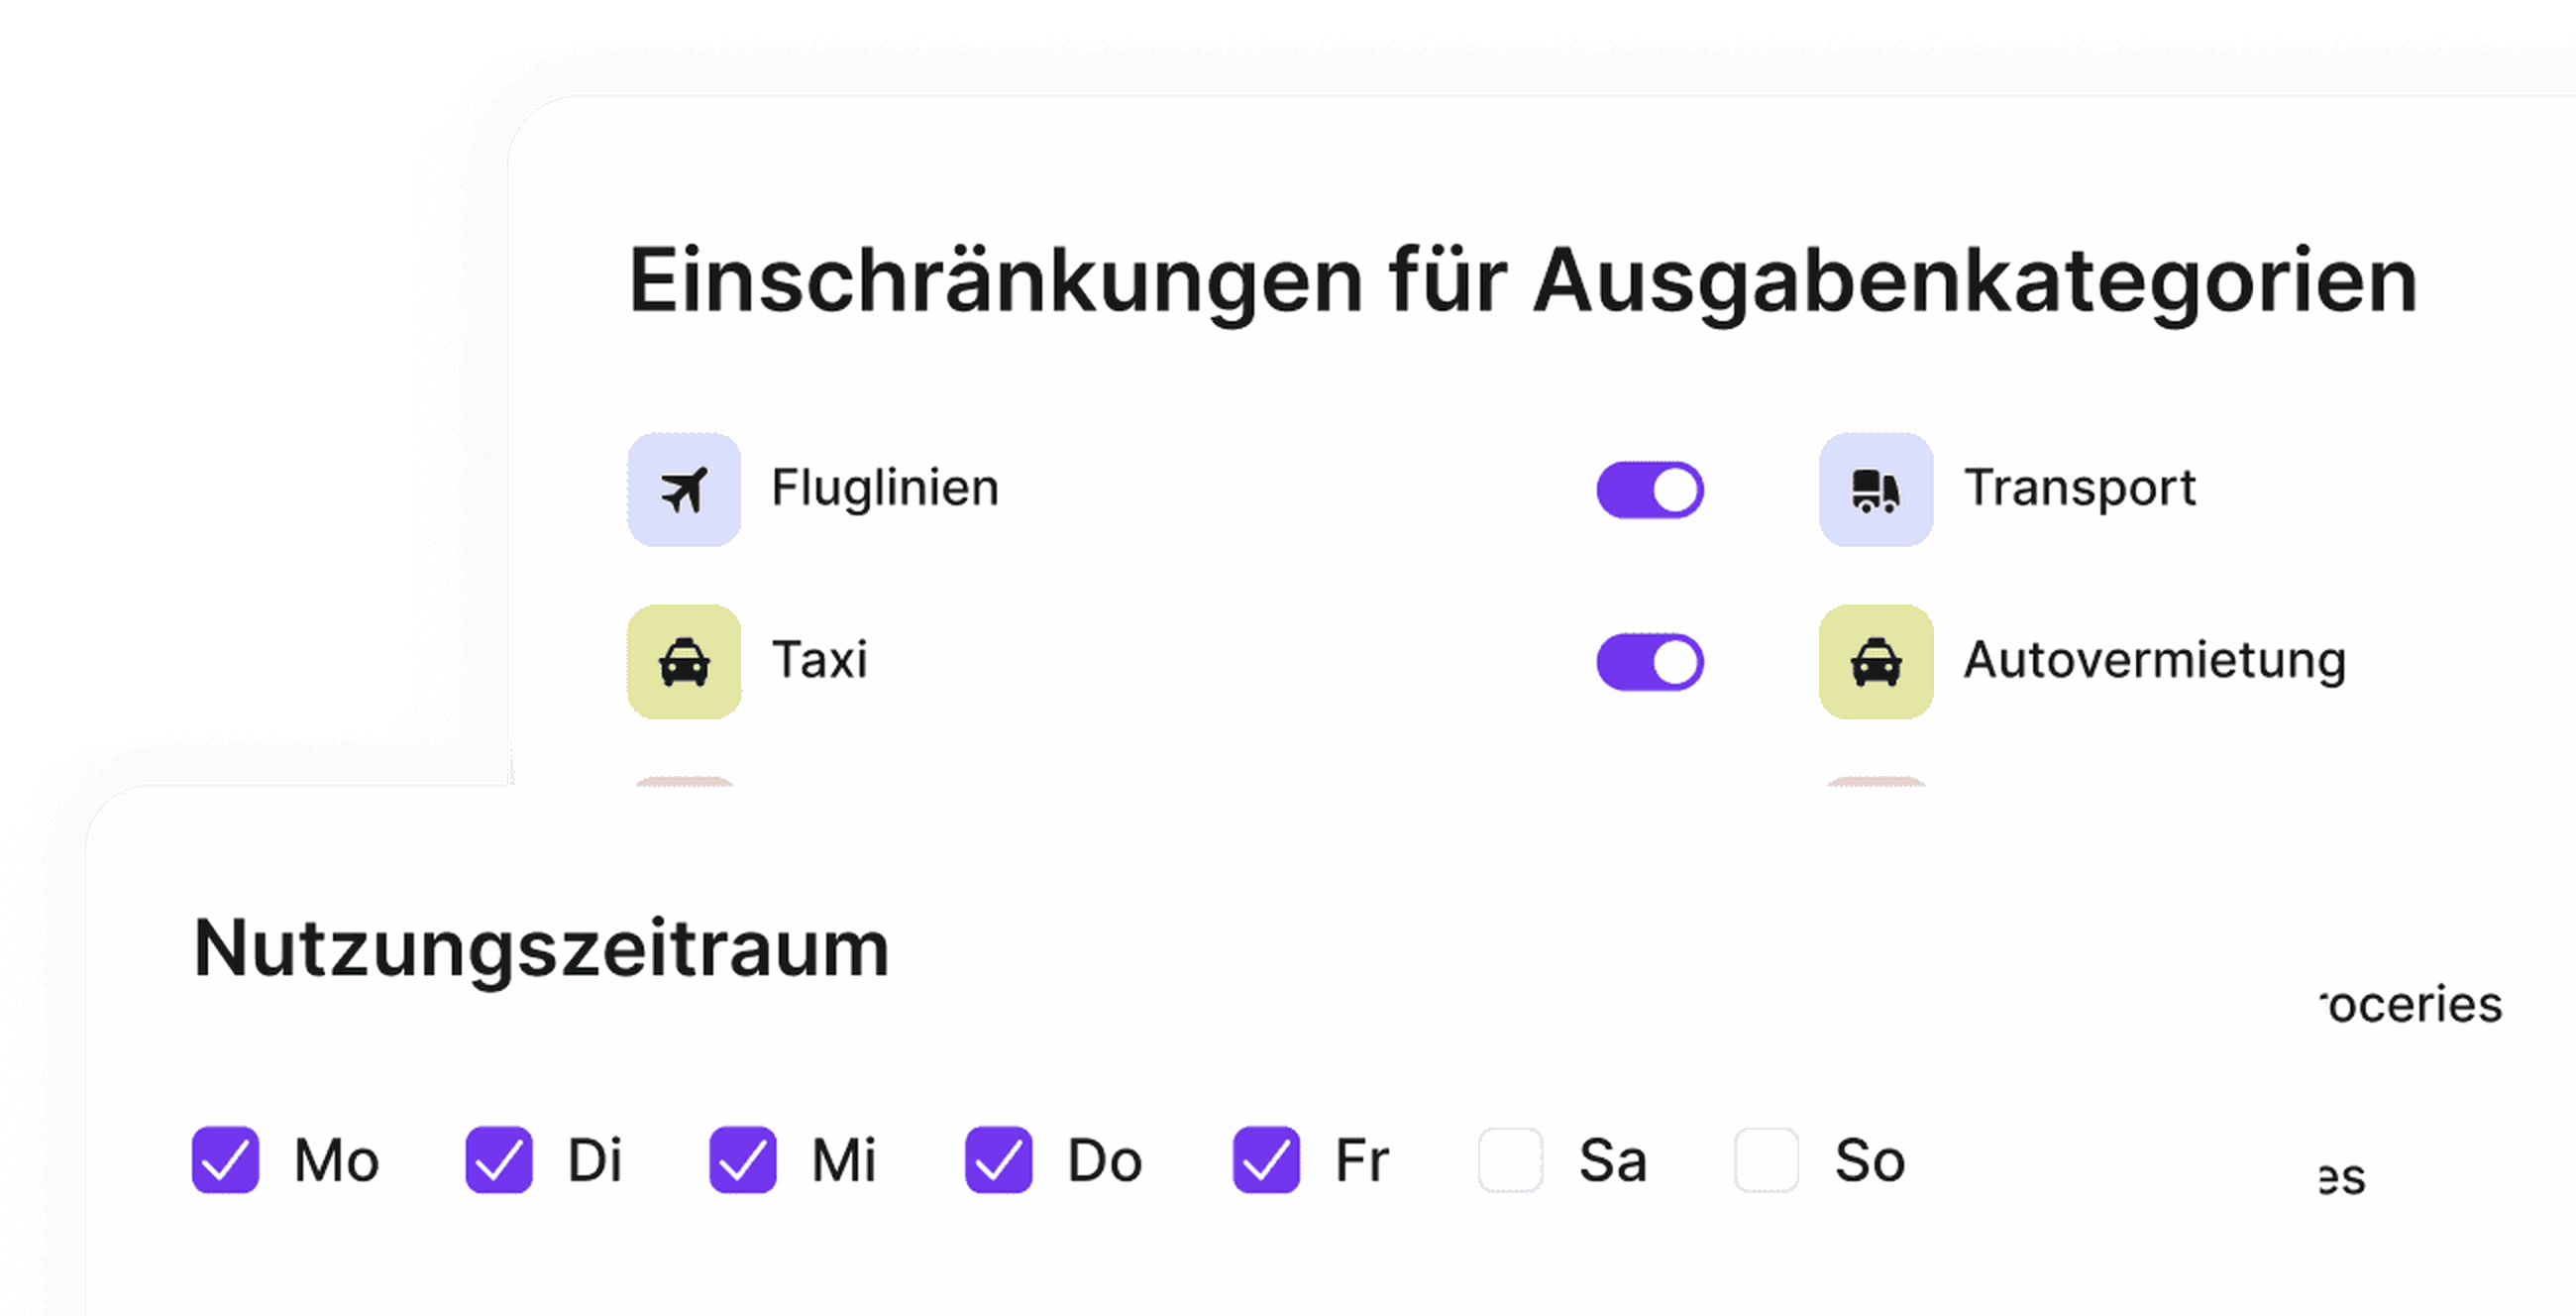2576x1316 pixels.
Task: Turn off the Taxi toggle switch
Action: [x=1650, y=662]
